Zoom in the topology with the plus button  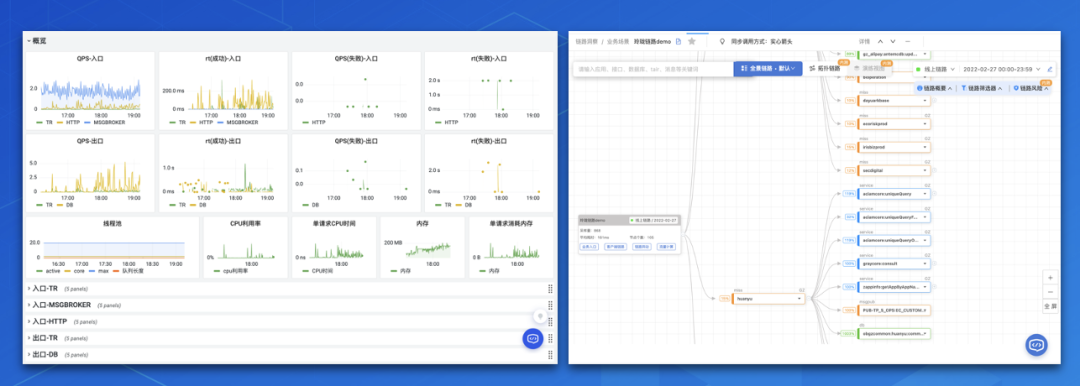coord(1050,277)
